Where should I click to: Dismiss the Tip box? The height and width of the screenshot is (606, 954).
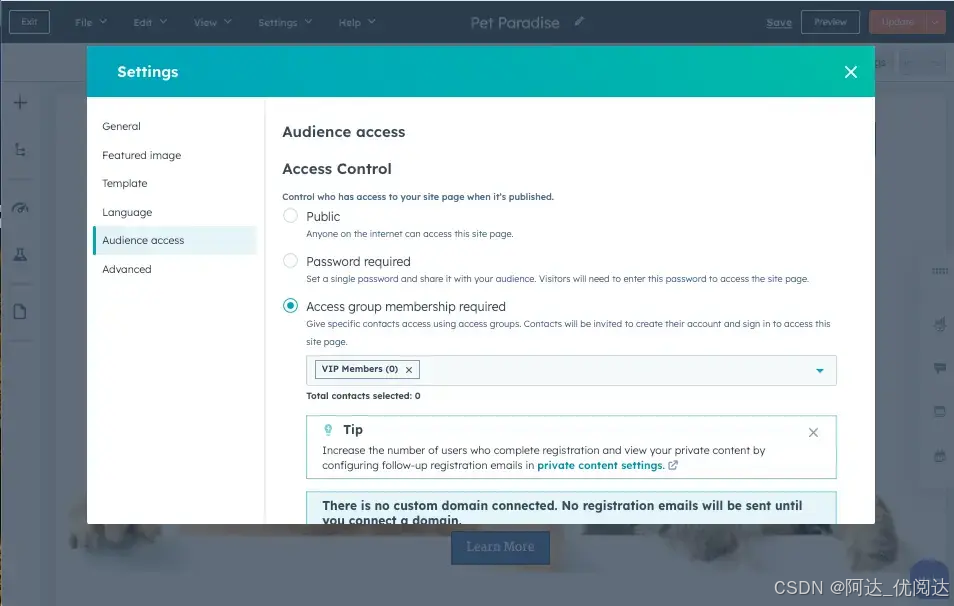coord(813,433)
